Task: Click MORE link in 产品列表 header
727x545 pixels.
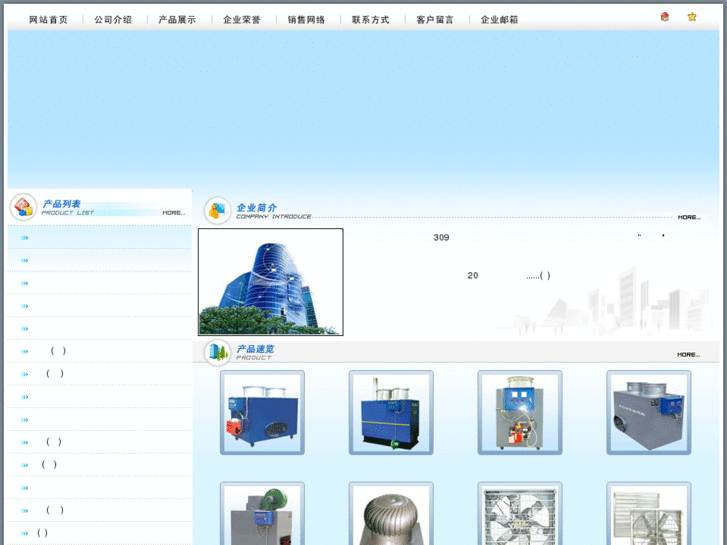Action: tap(174, 213)
